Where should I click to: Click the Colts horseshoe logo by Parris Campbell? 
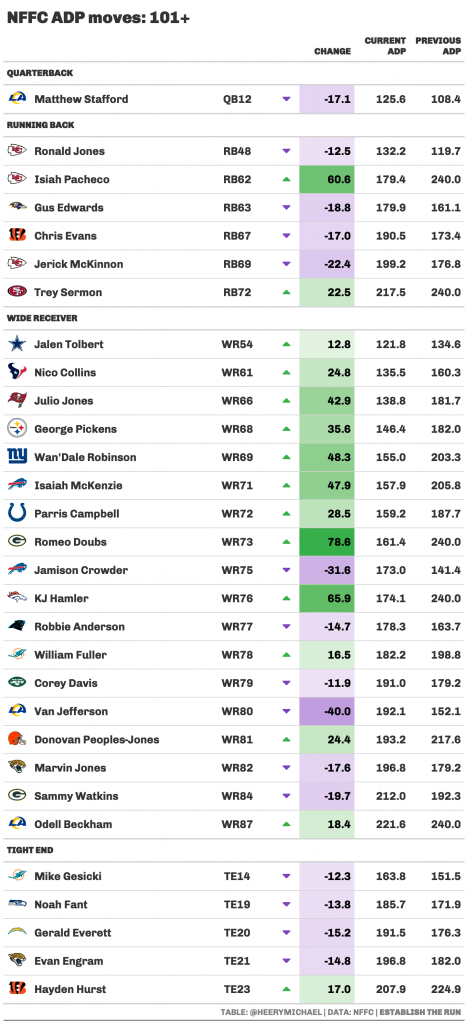click(x=17, y=513)
